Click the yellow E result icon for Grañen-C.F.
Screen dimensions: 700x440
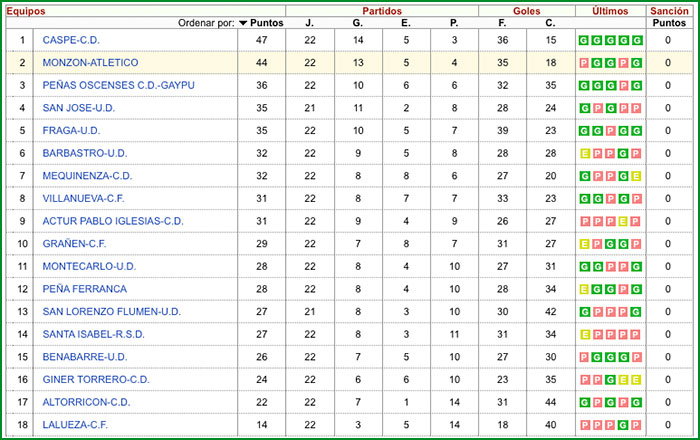click(584, 244)
